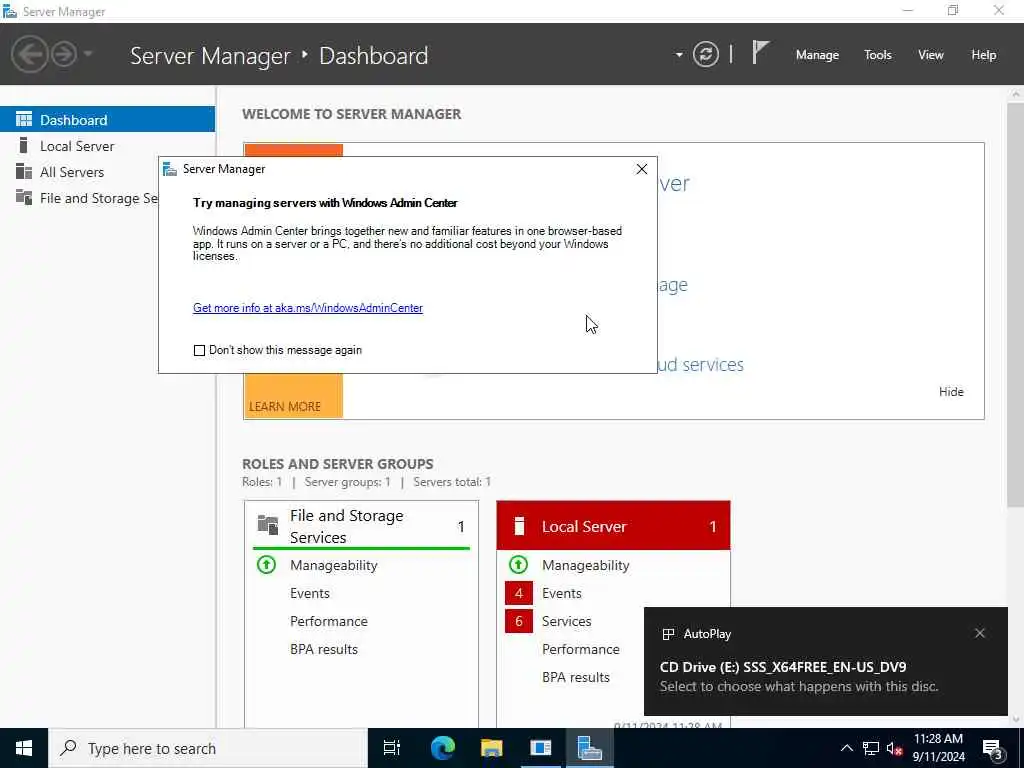Open the Action Center notifications icon
The height and width of the screenshot is (768, 1024).
pos(993,748)
